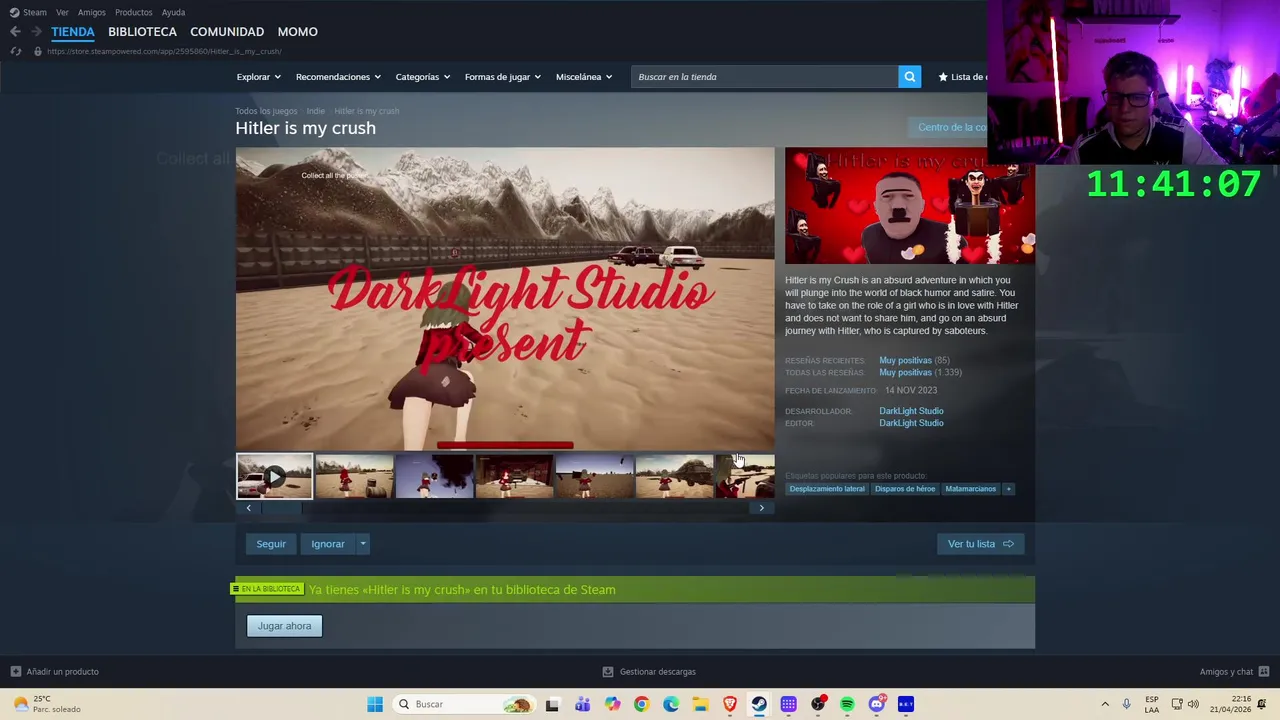Screen dimensions: 1280x720
Task: Click the microphone tray icon
Action: tap(1126, 704)
